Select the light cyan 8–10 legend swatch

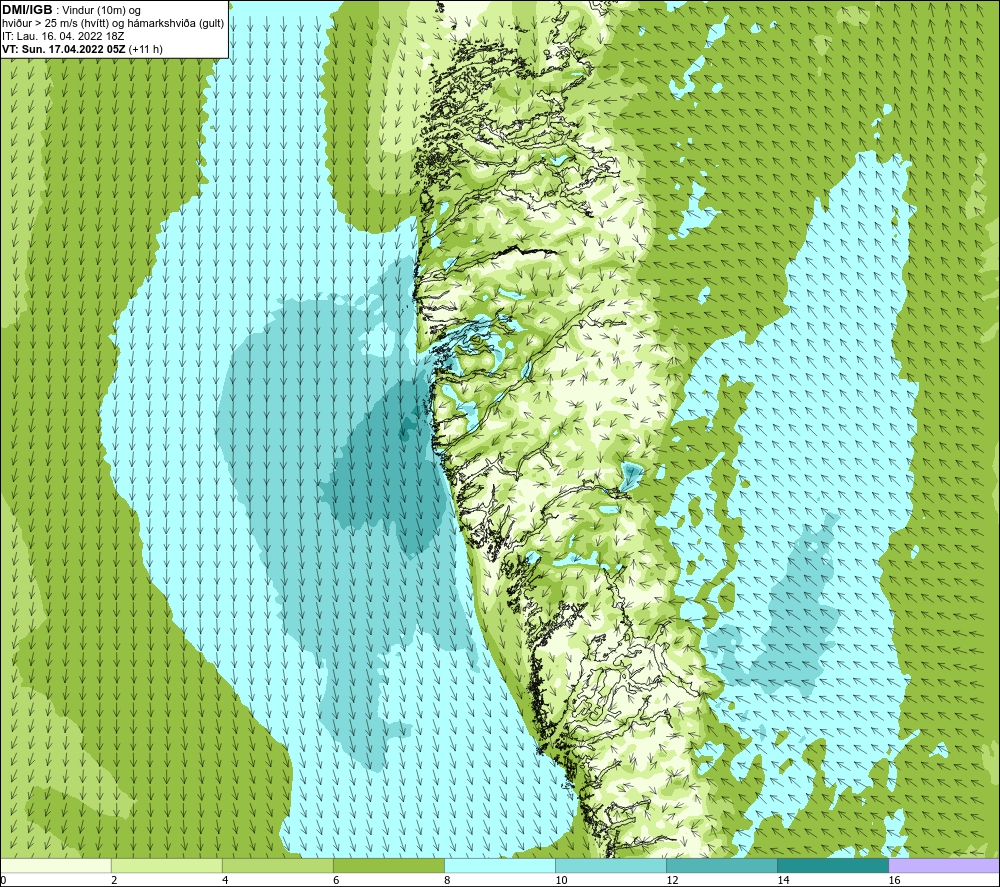point(500,865)
